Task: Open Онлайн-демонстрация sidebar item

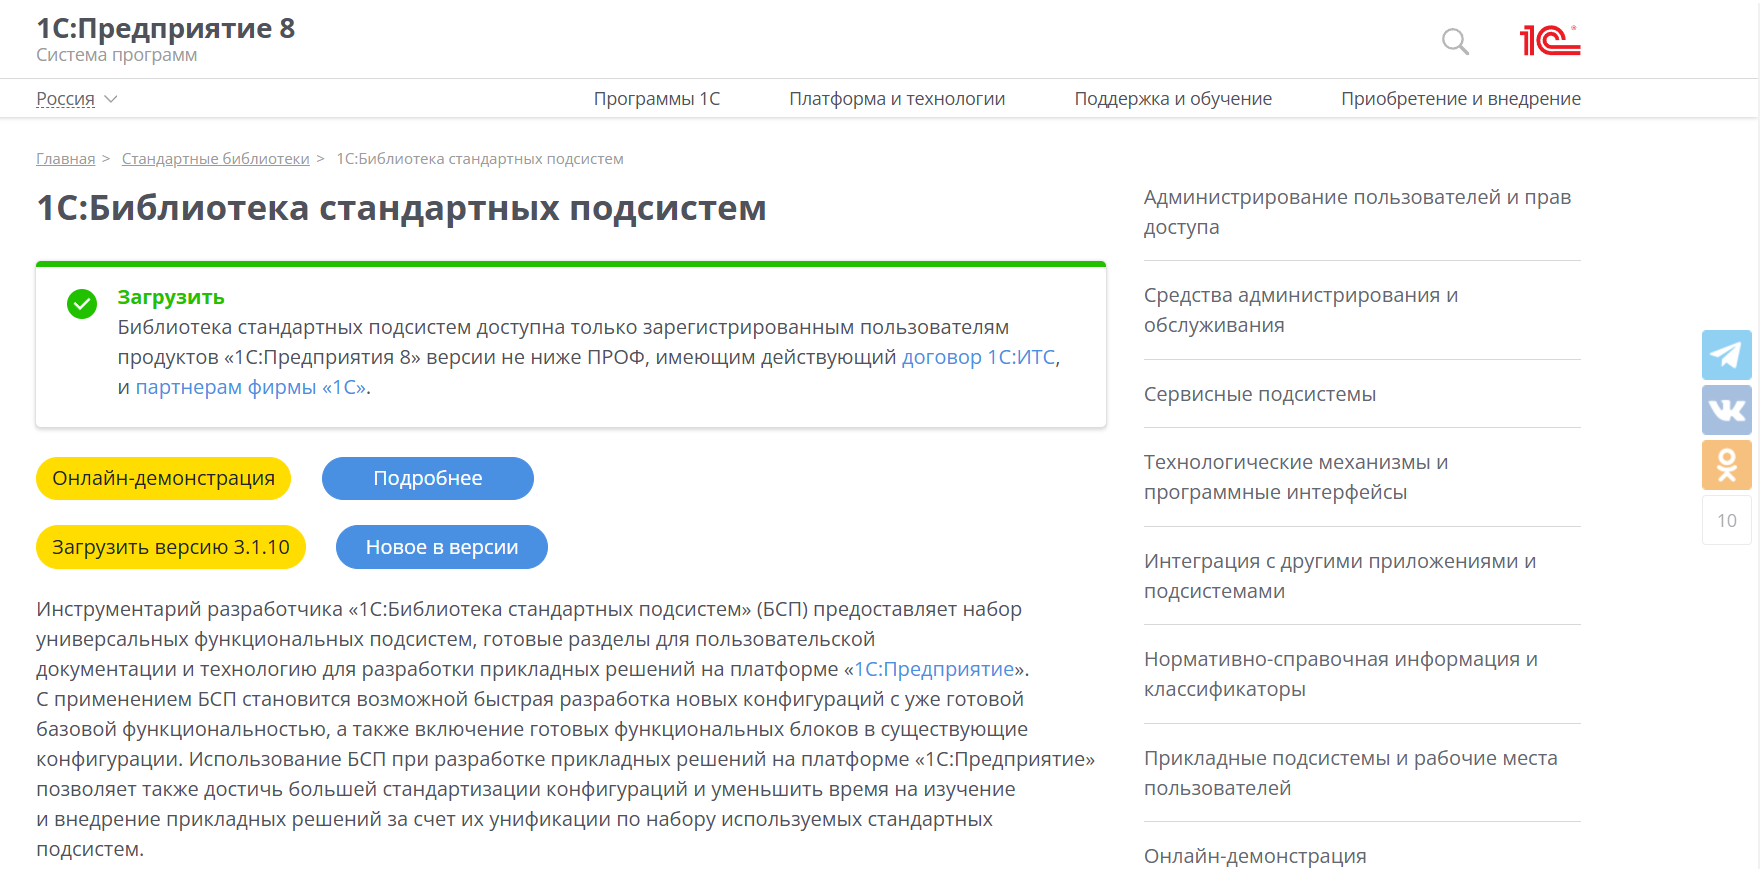Action: pyautogui.click(x=1255, y=856)
